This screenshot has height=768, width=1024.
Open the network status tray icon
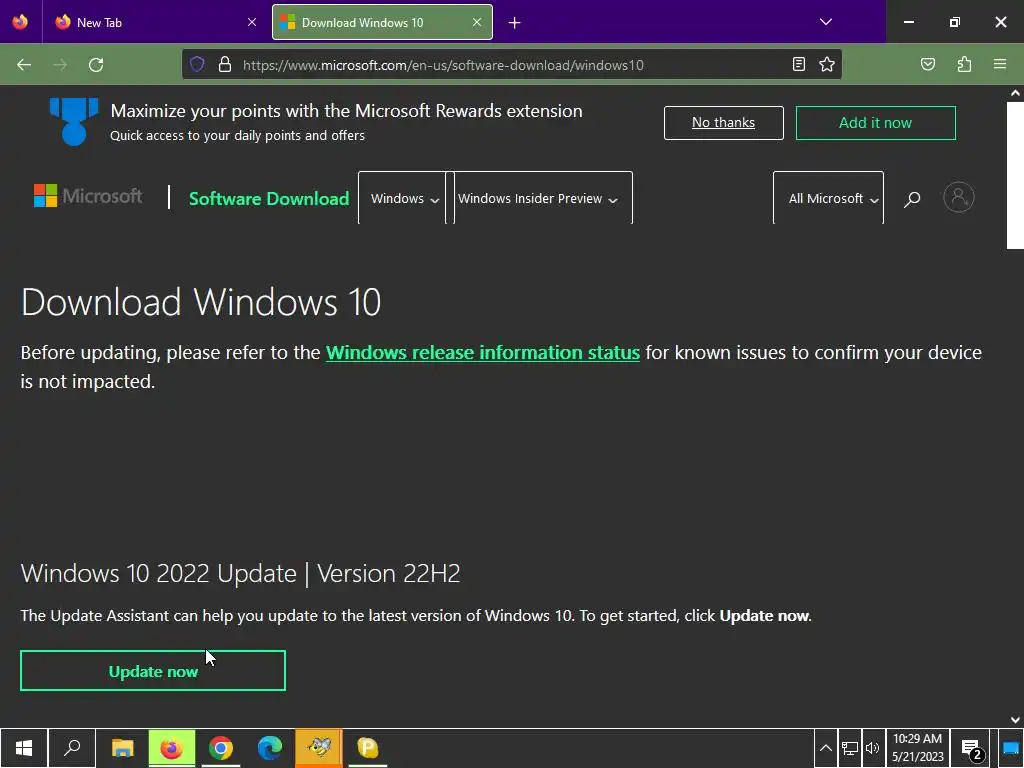click(850, 748)
